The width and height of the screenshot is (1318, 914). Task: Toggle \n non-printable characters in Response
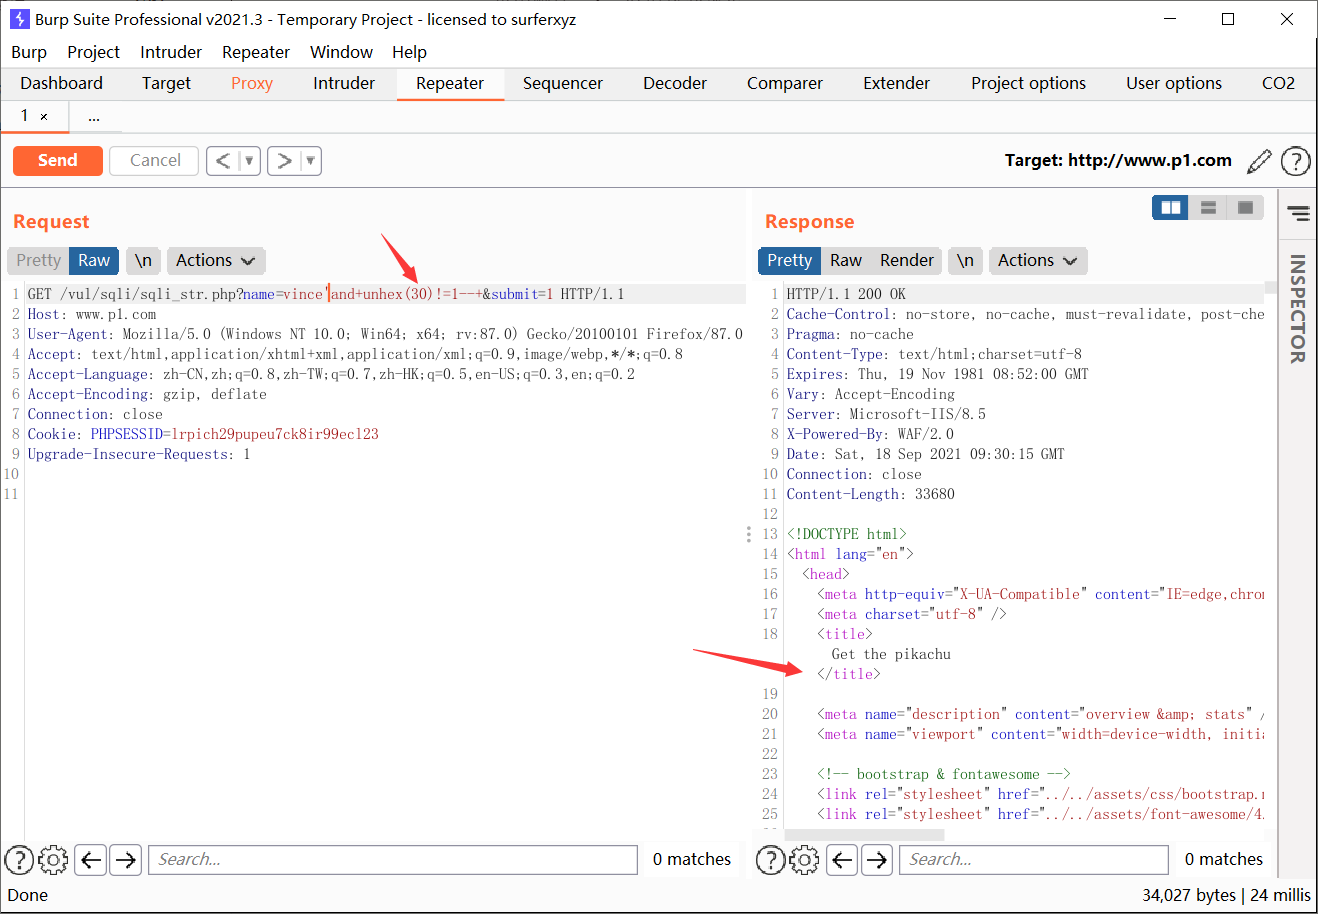[965, 260]
